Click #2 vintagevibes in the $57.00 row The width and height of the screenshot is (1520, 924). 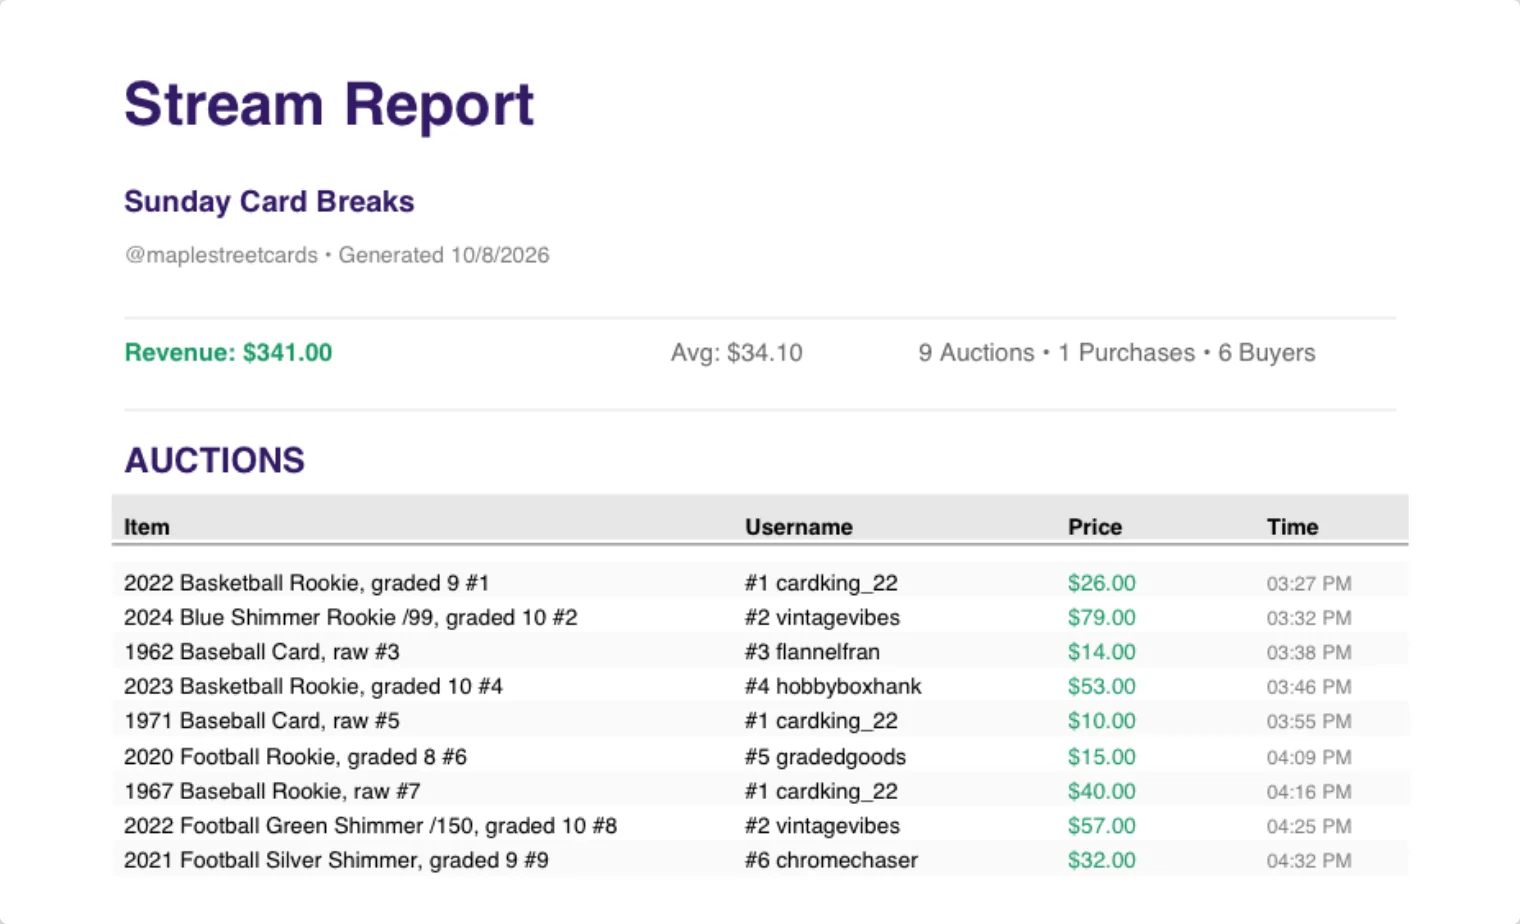822,826
